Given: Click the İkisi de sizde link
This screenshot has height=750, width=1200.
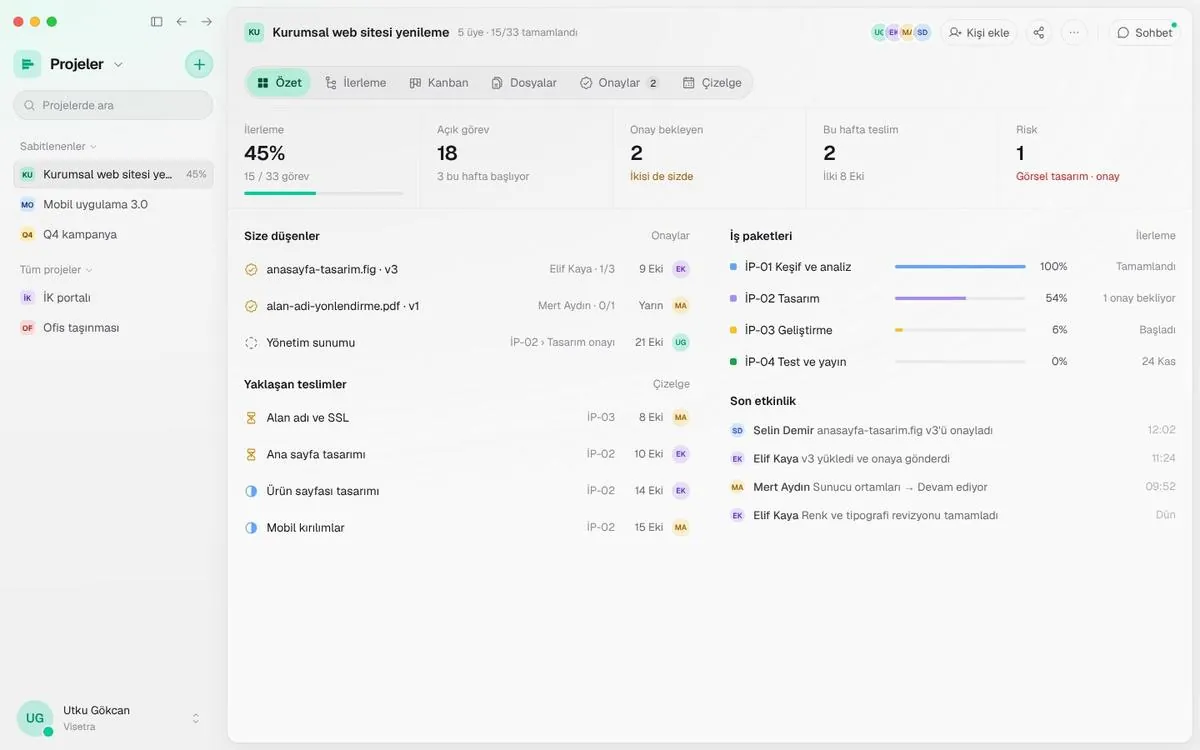Looking at the screenshot, I should point(661,176).
